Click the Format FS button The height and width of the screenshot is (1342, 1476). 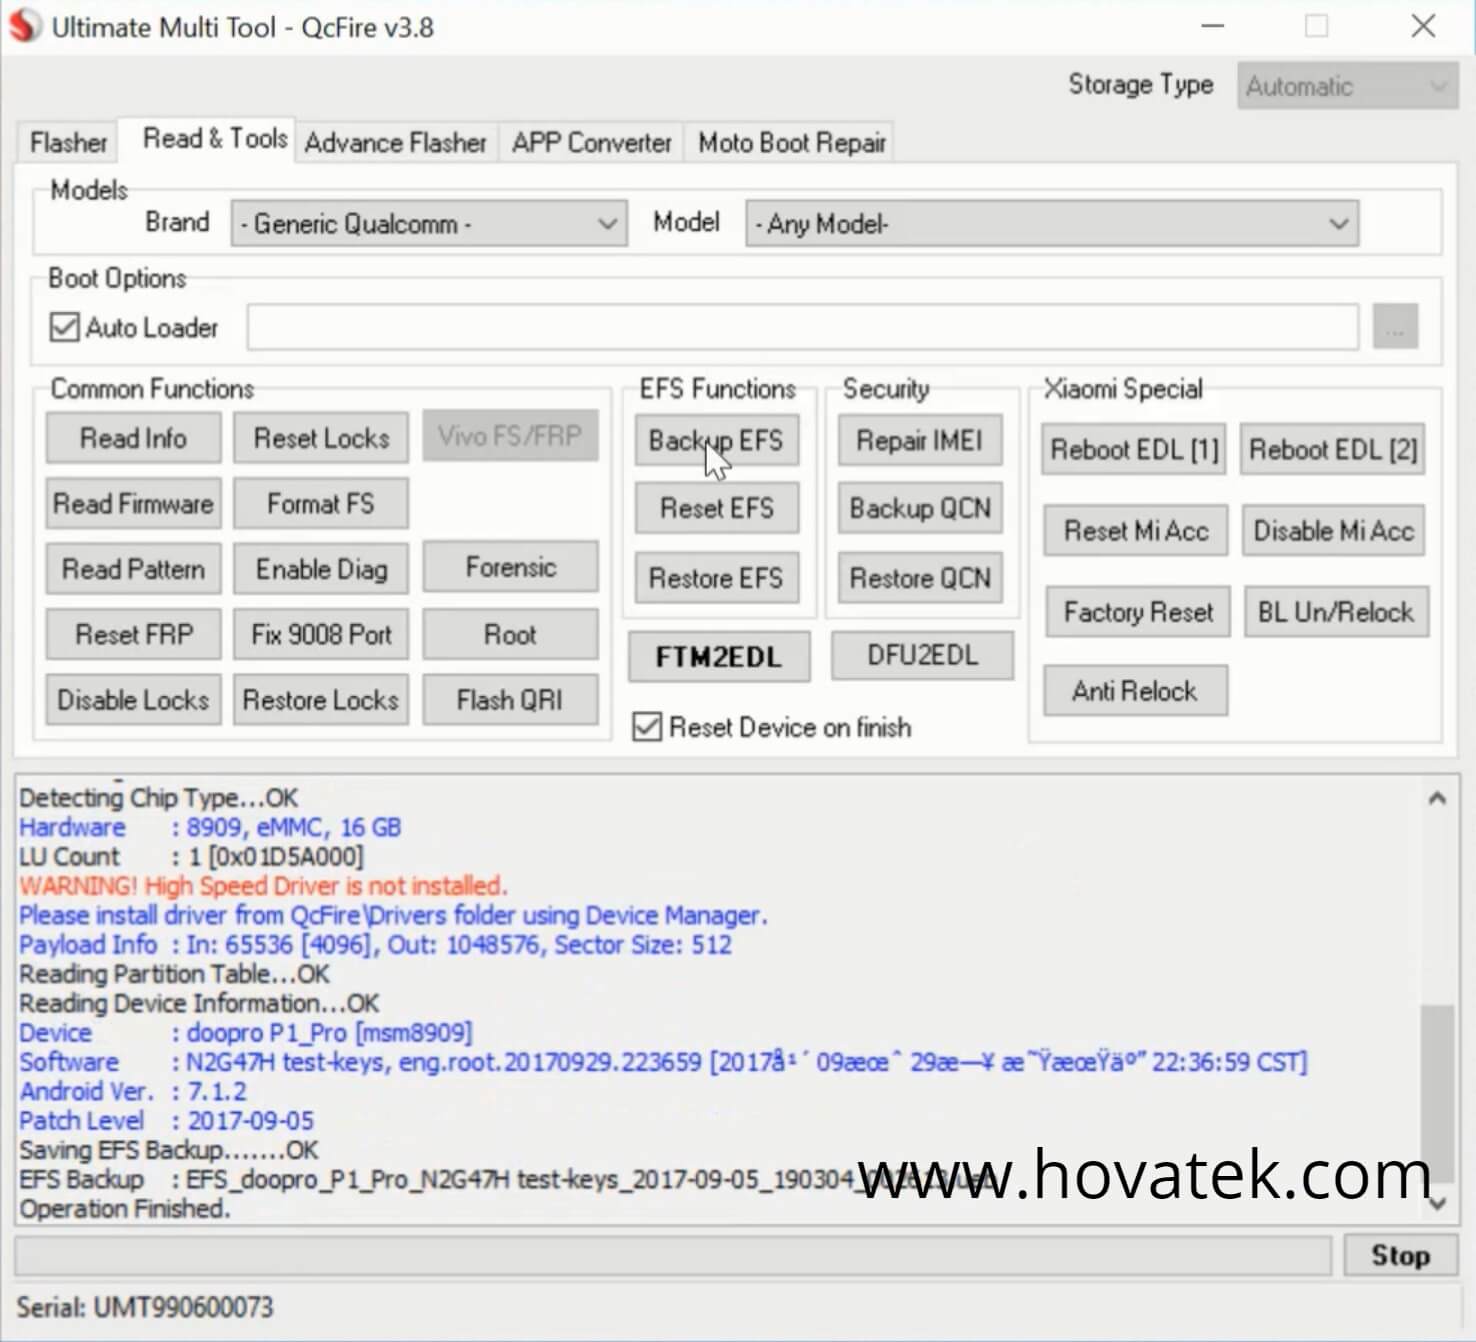321,503
